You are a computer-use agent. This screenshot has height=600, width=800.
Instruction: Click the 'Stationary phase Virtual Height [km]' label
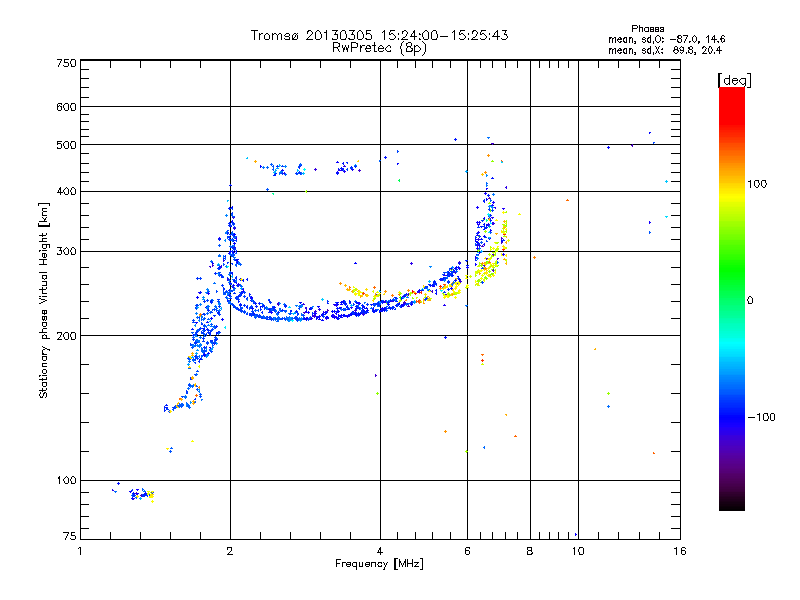tap(44, 300)
